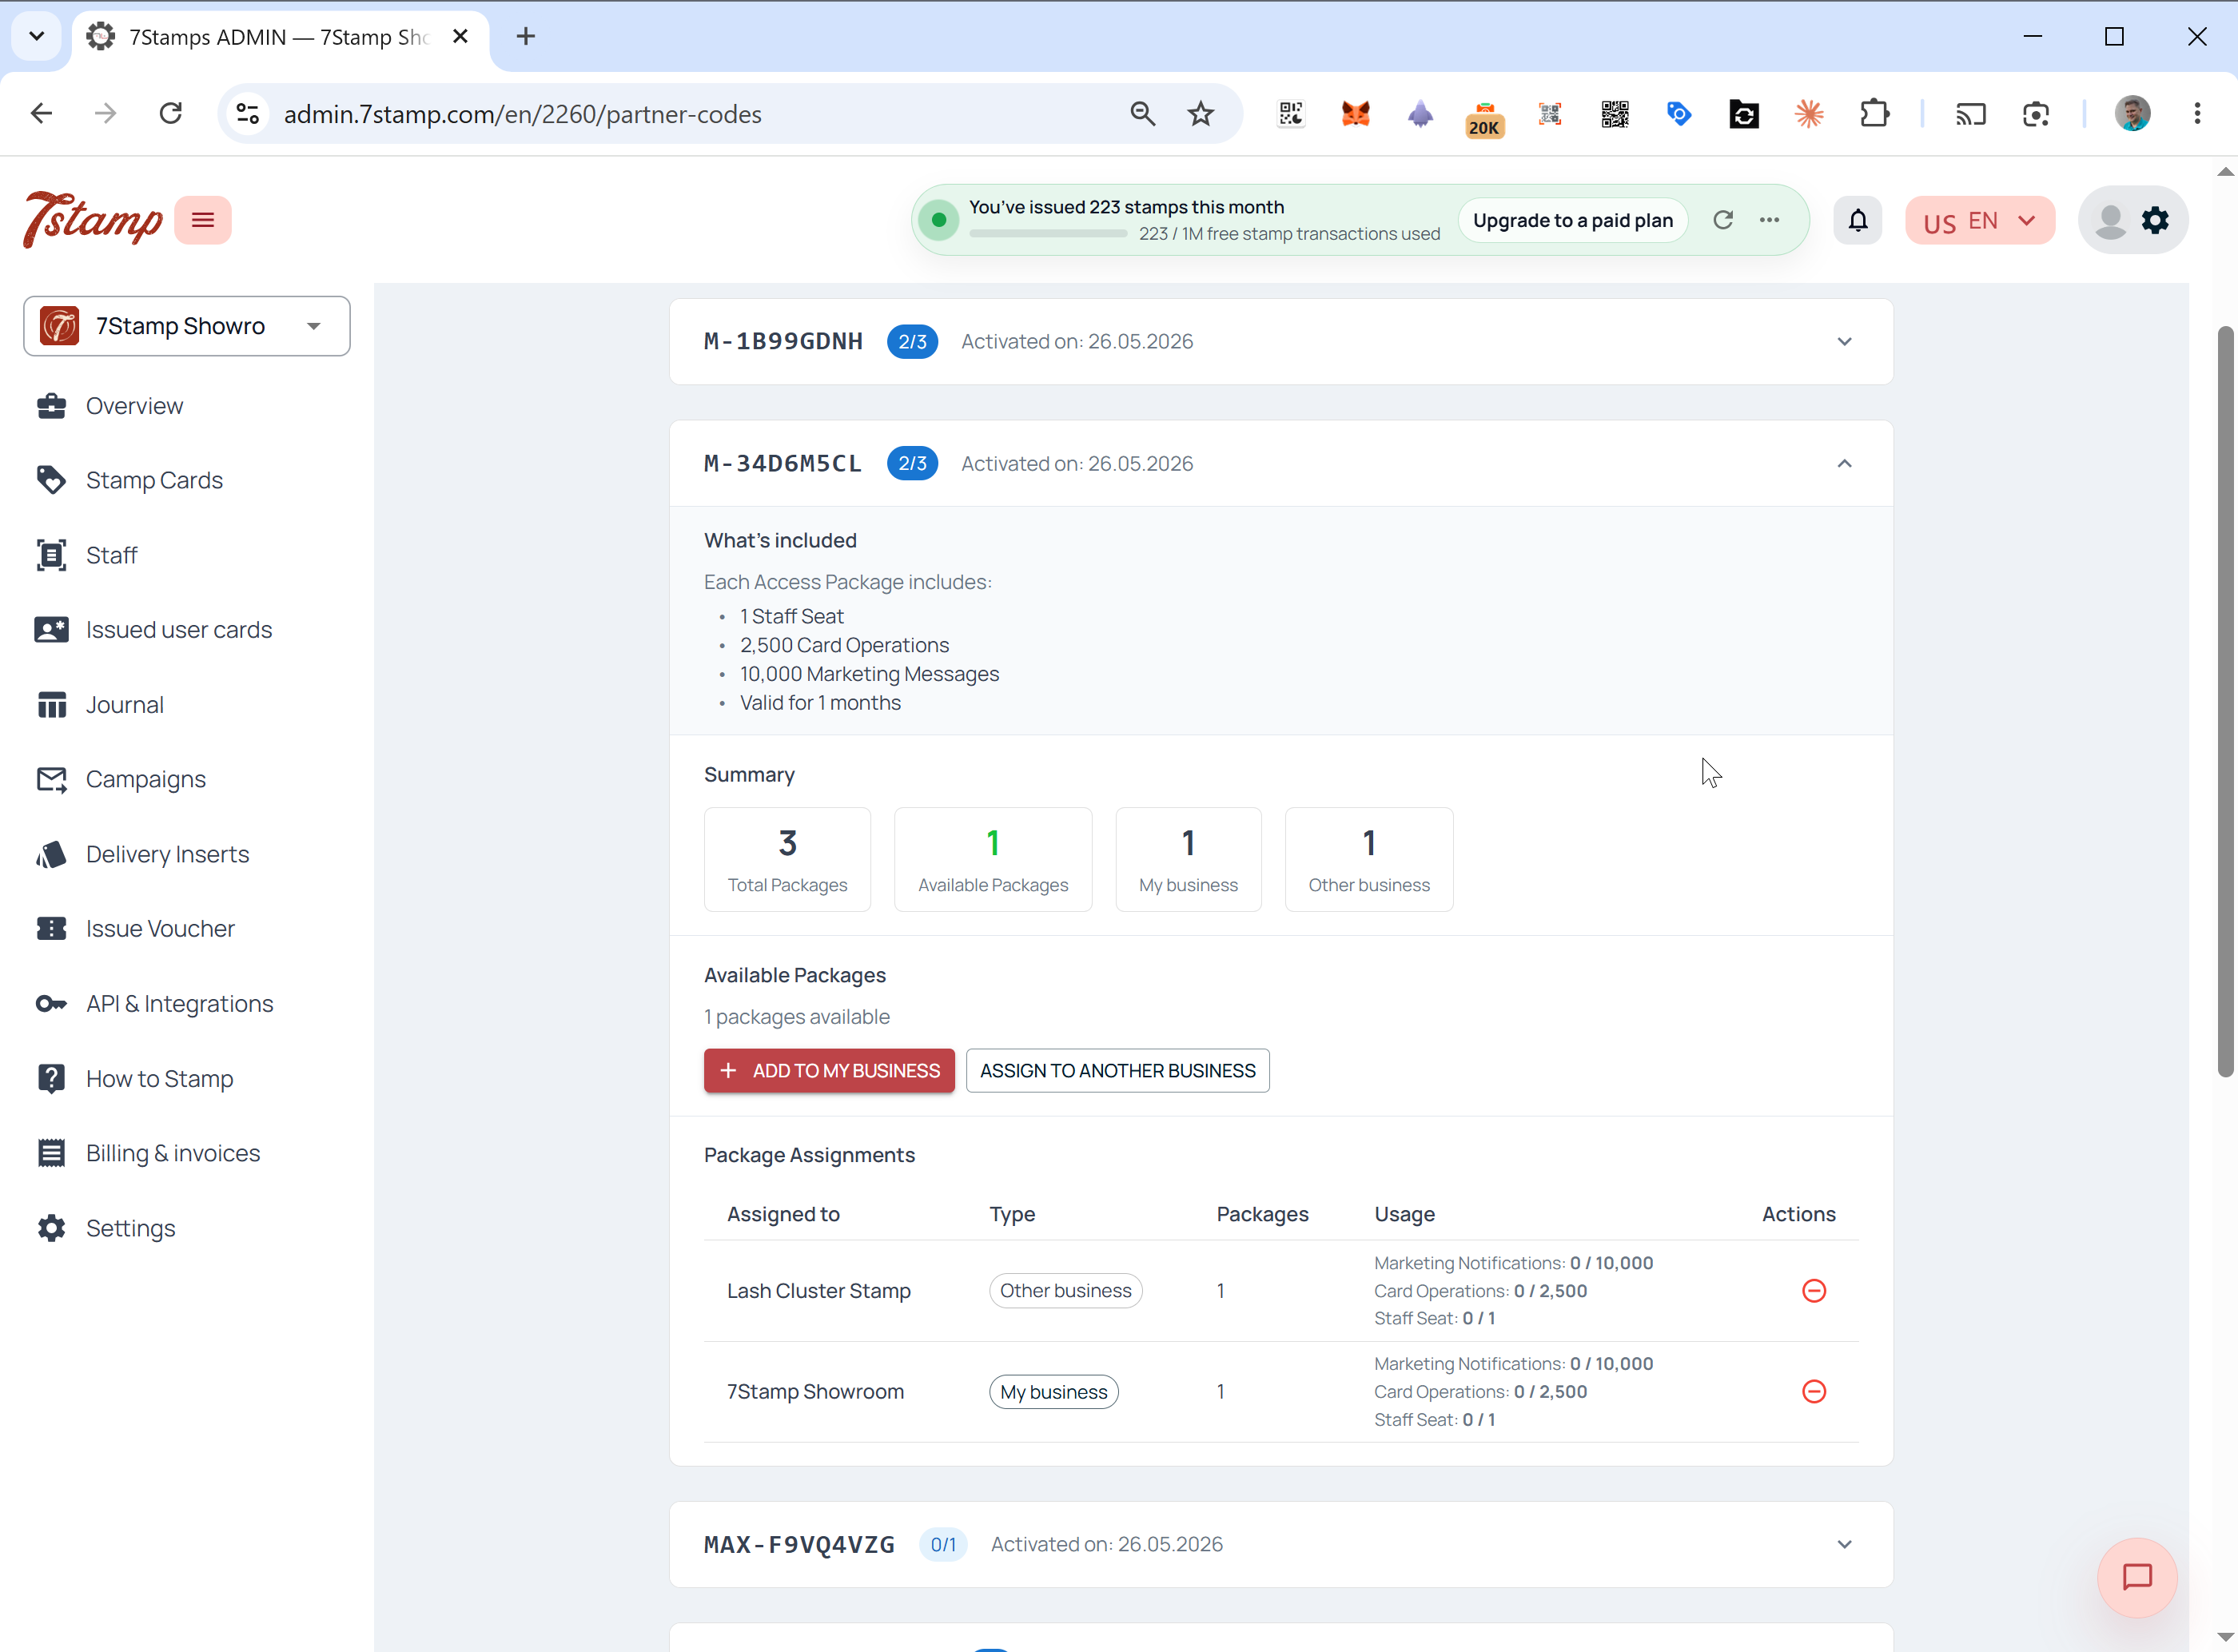Open the orange asterisk extension

[1809, 114]
